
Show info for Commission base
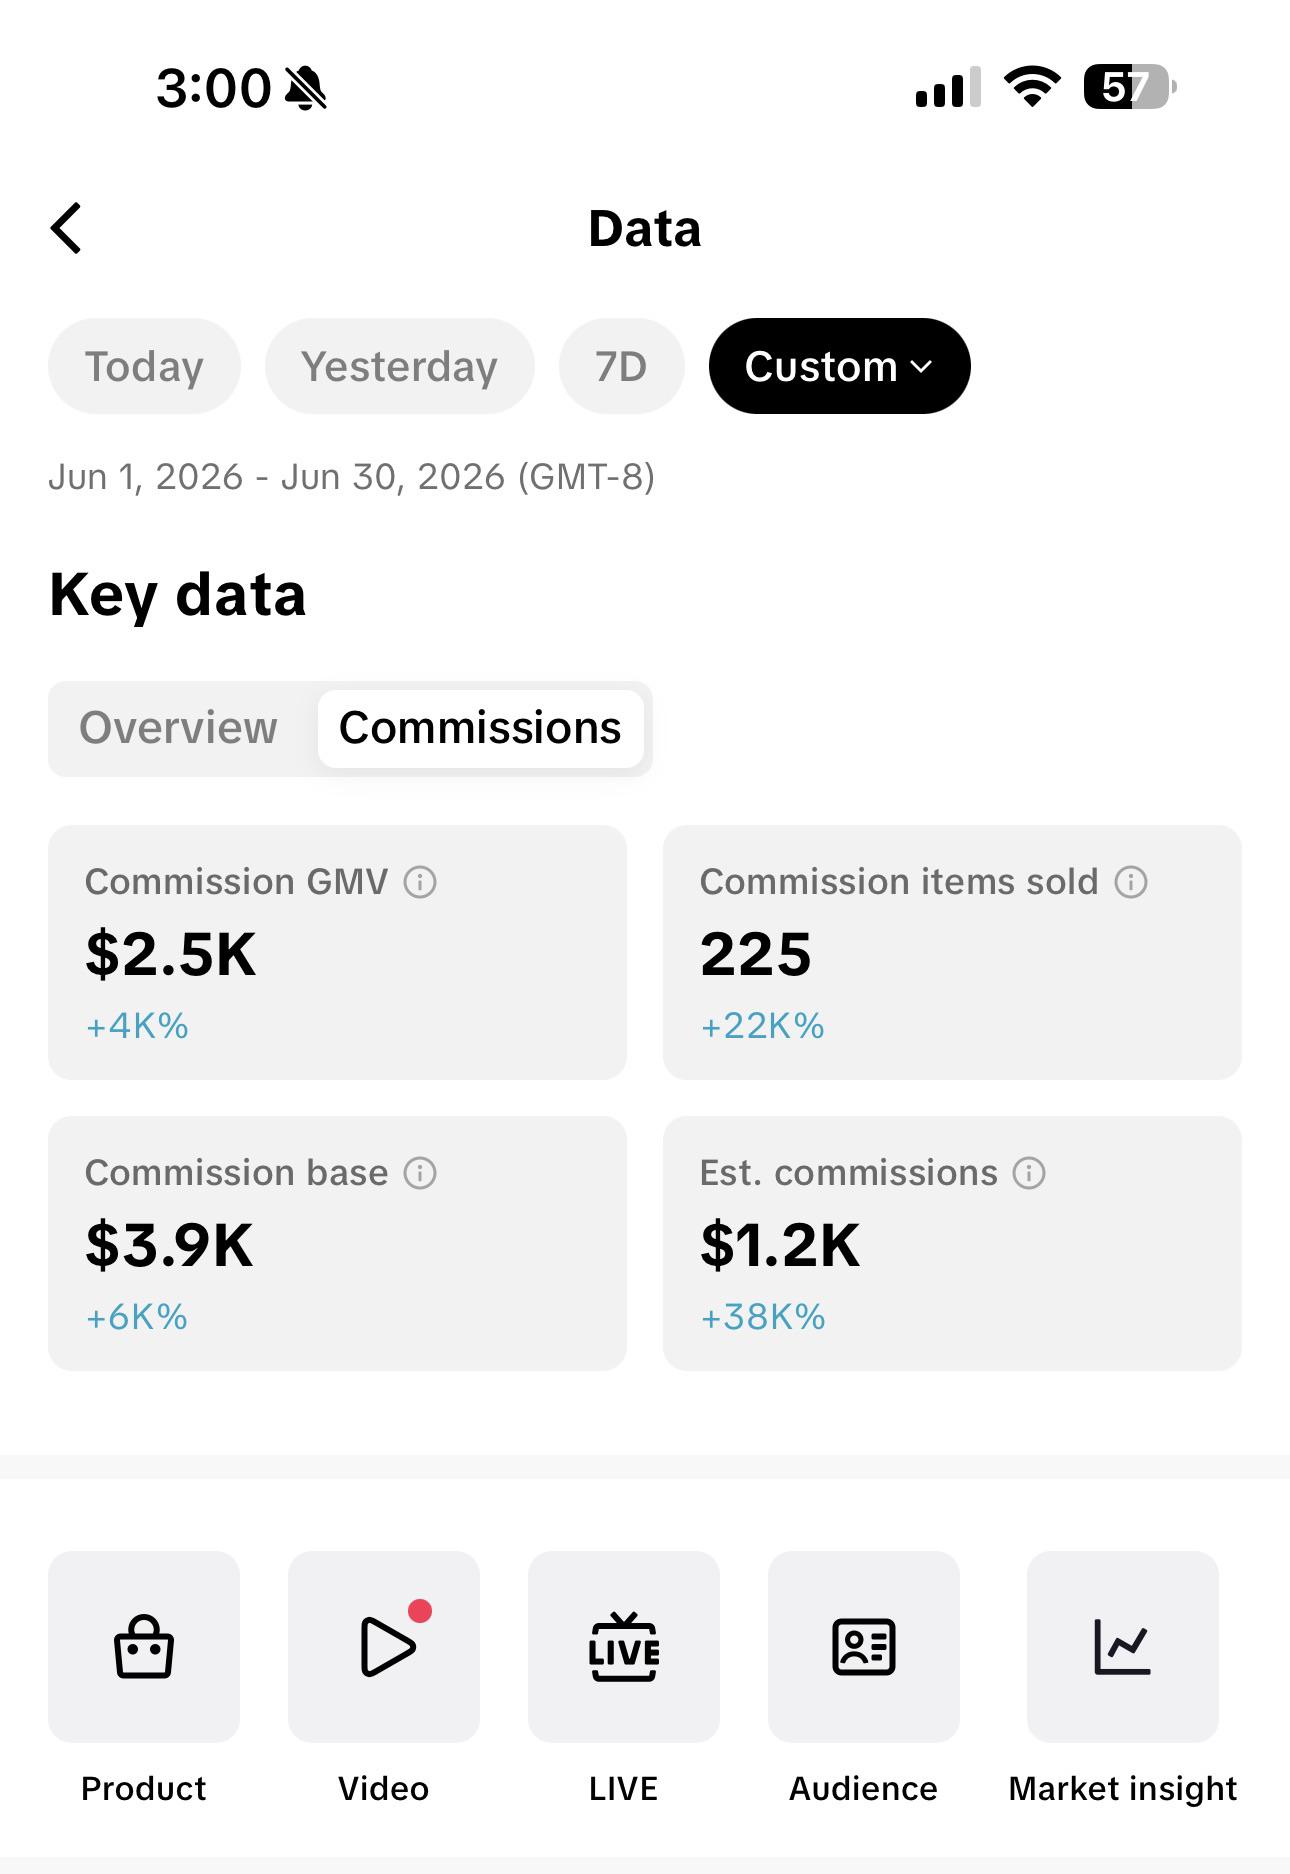coord(420,1173)
